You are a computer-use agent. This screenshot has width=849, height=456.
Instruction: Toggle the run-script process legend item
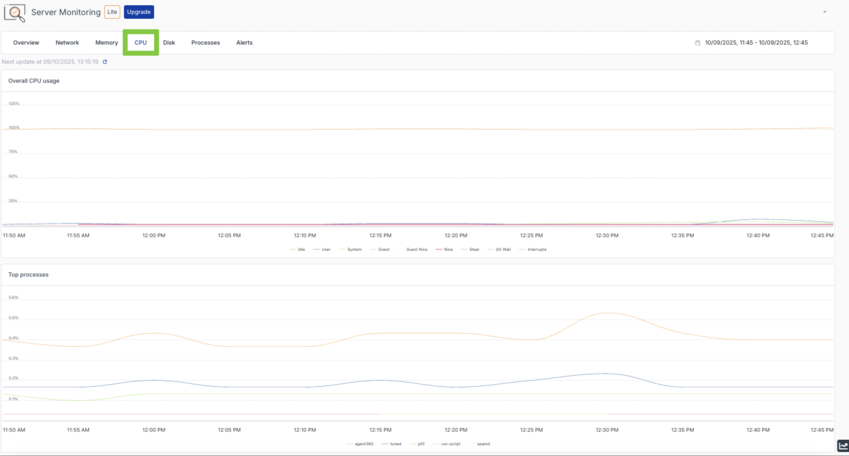pos(448,443)
